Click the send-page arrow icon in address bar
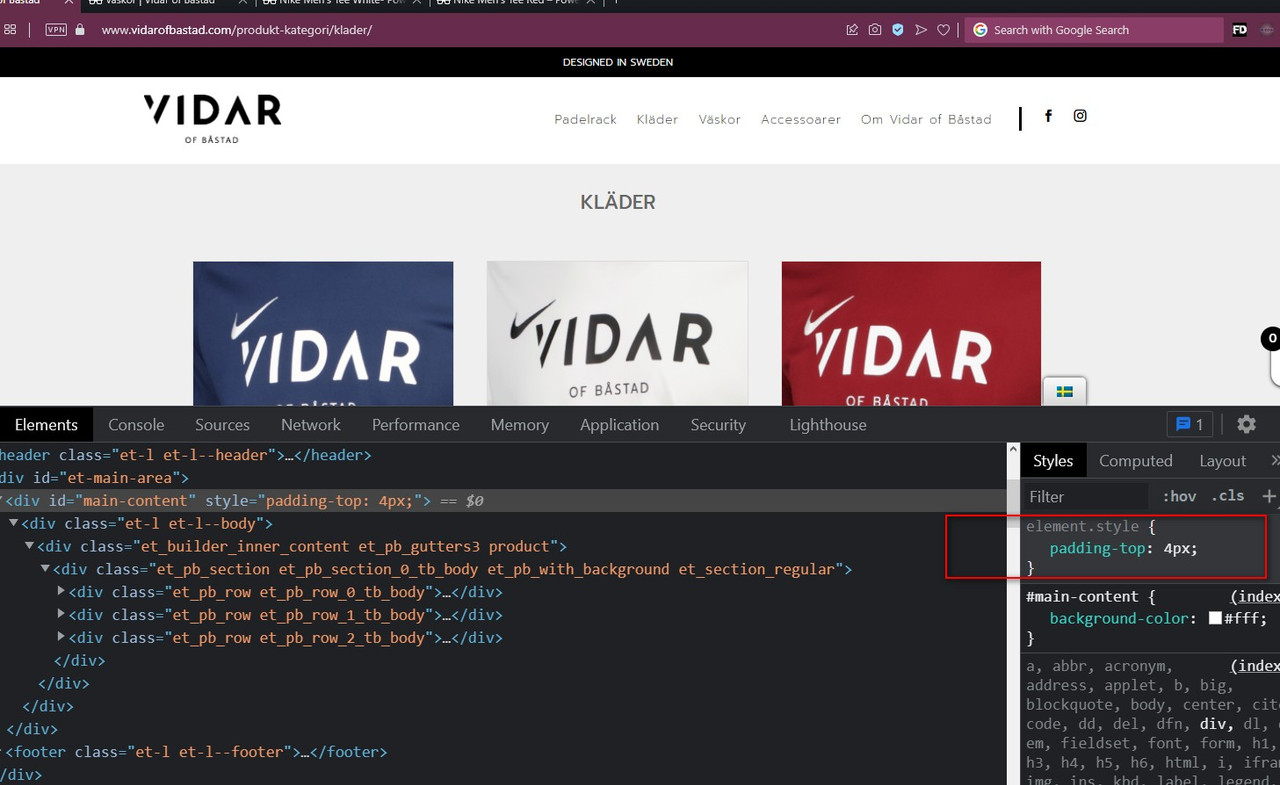 tap(921, 30)
